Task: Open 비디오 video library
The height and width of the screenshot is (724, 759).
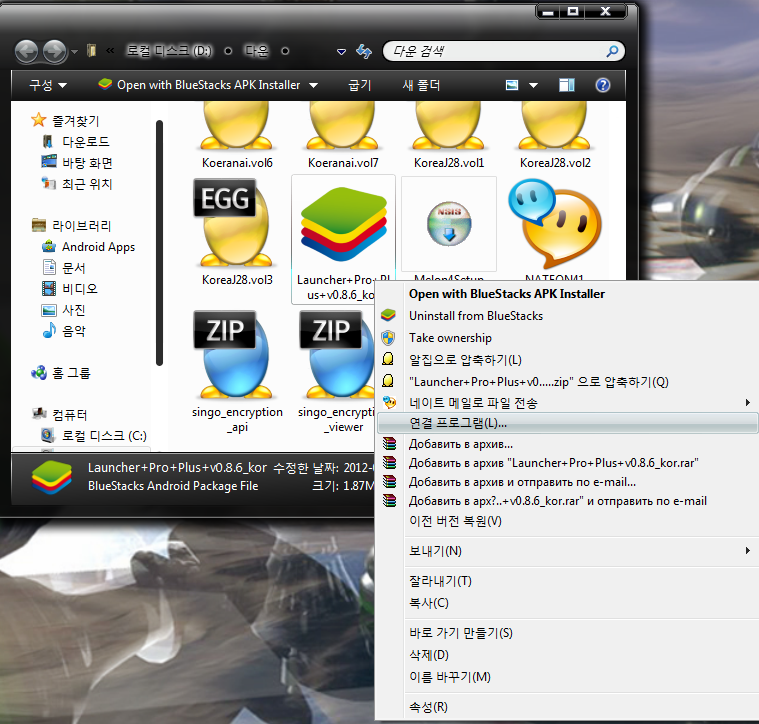Action: (70, 289)
